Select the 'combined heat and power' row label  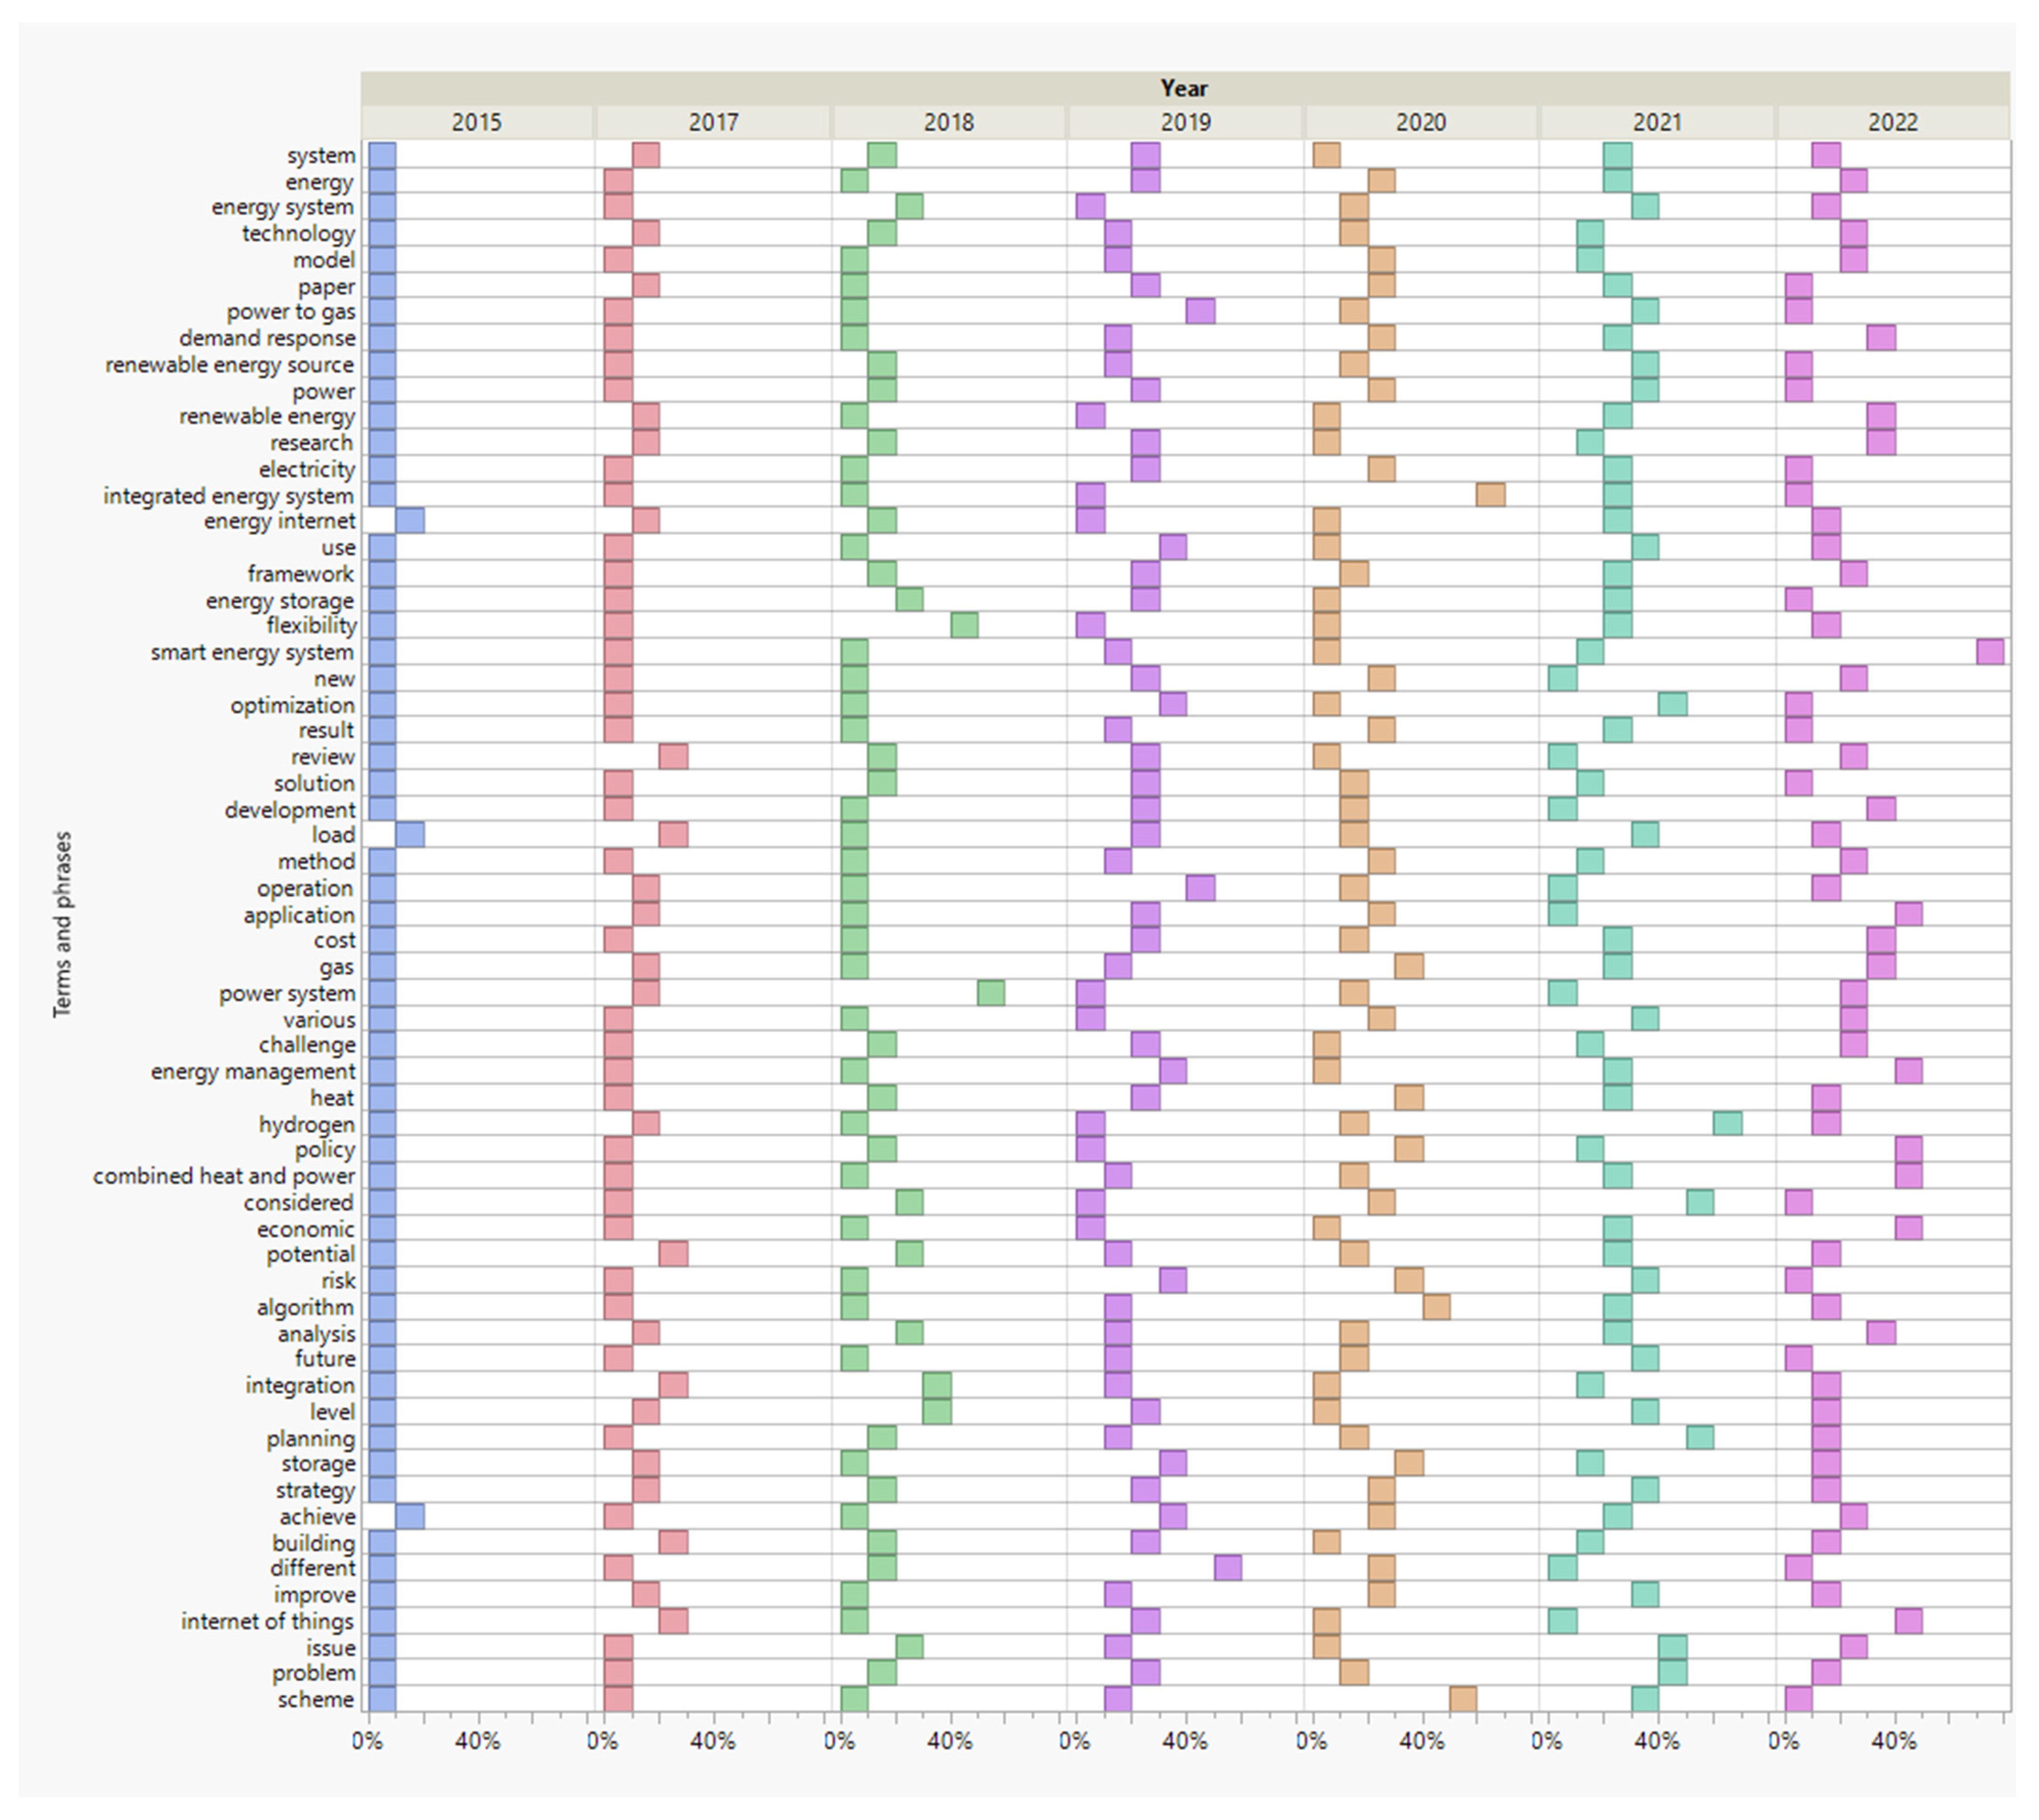point(224,1176)
